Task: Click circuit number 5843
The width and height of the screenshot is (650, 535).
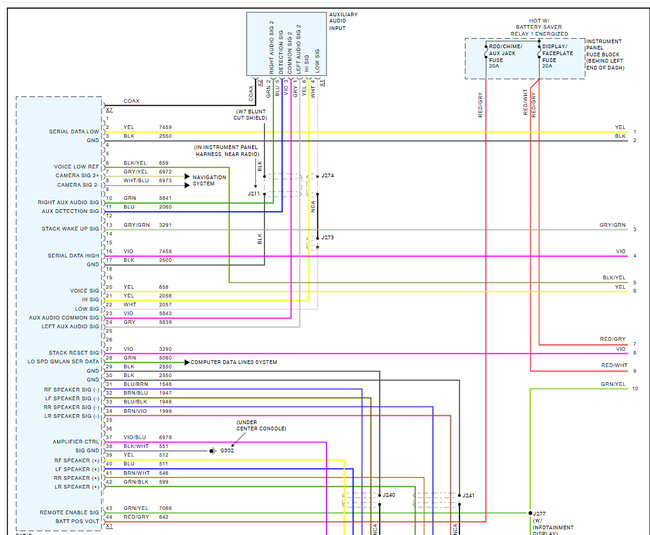Action: [x=165, y=313]
